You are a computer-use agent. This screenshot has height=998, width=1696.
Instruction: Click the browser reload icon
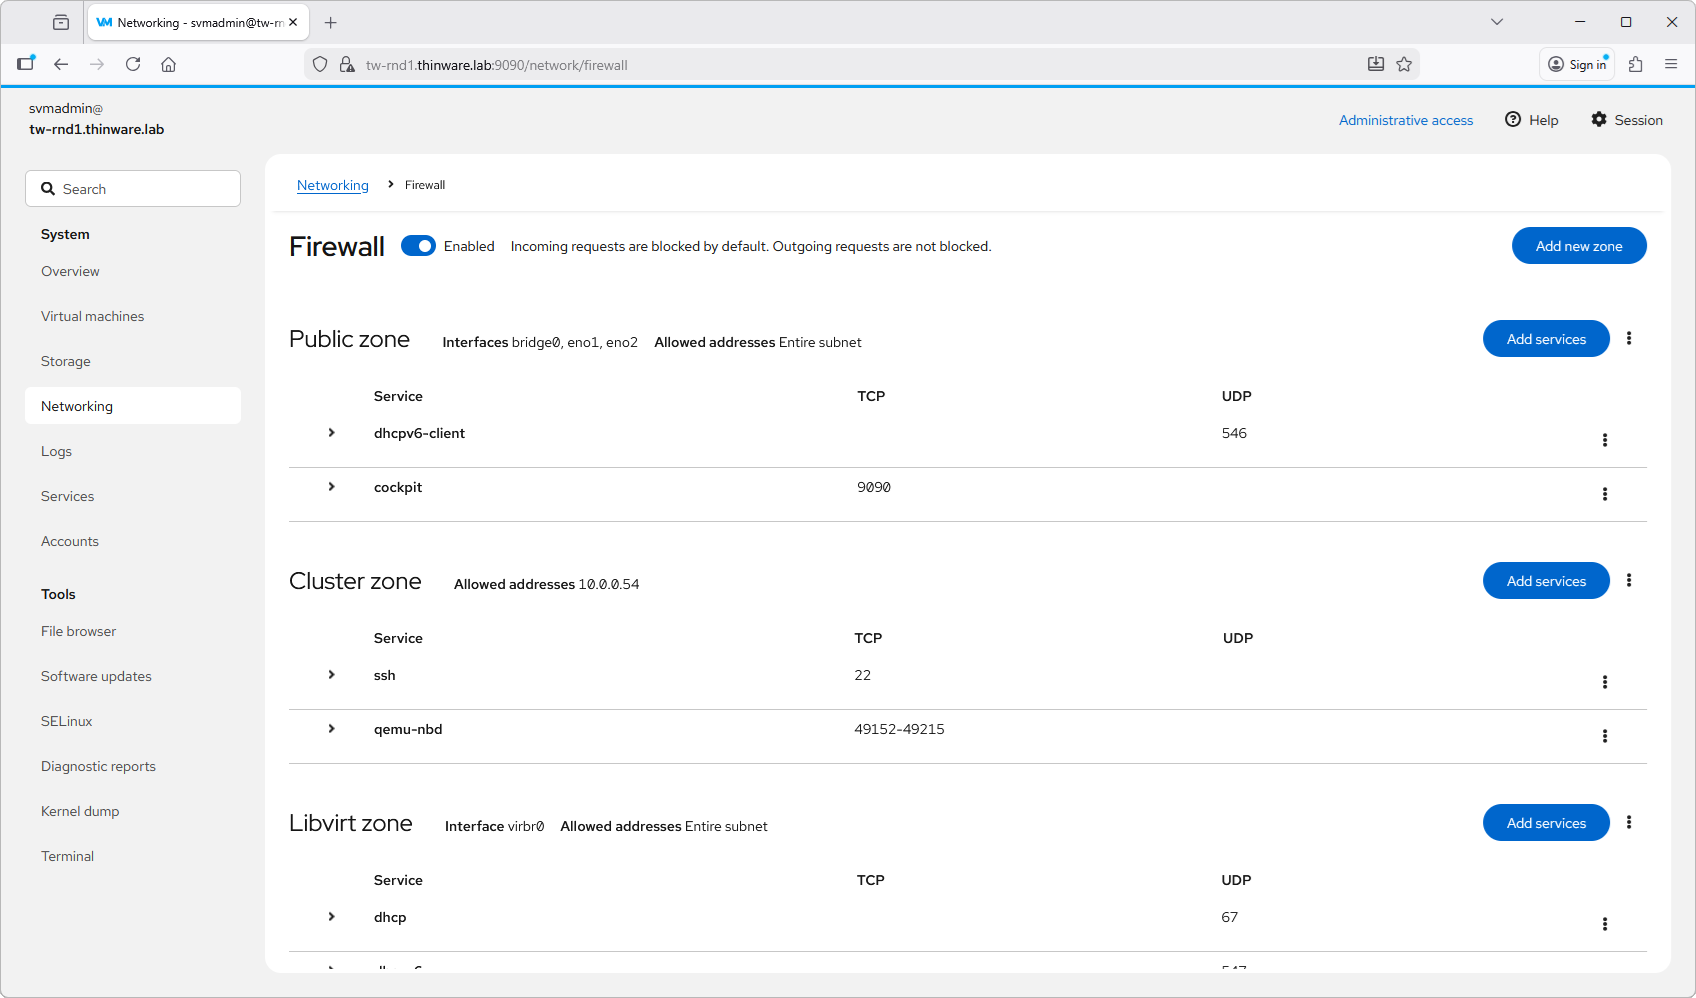pos(133,64)
